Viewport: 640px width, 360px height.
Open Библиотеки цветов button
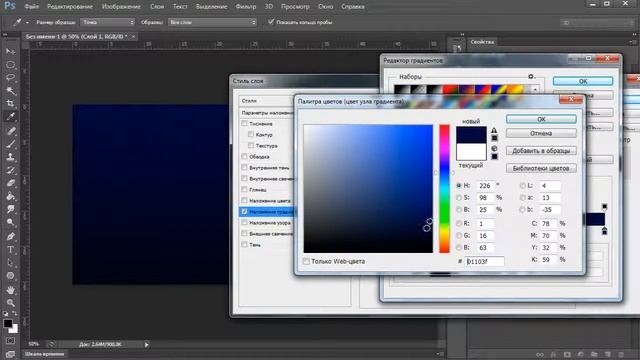pyautogui.click(x=541, y=168)
